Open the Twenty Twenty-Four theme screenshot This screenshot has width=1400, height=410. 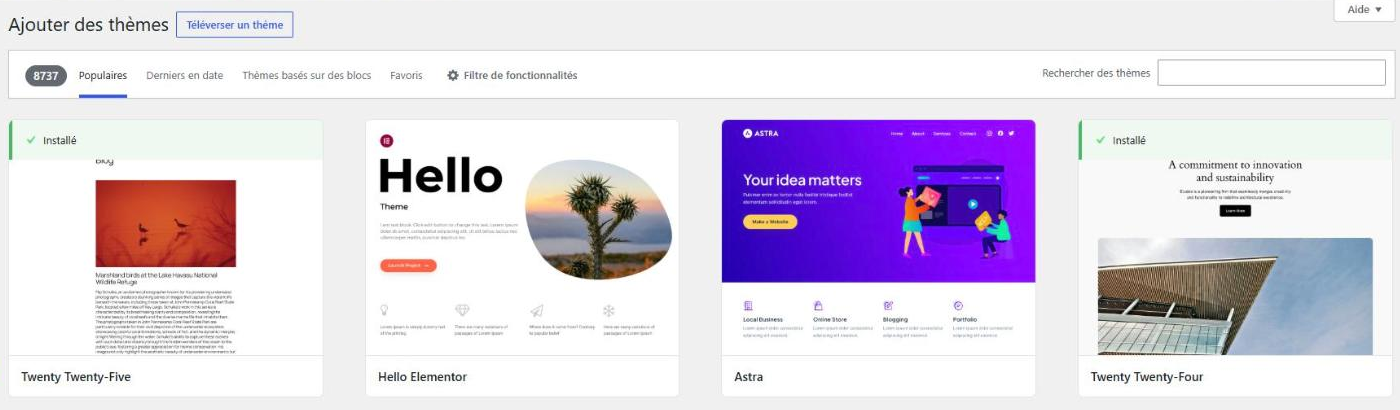[x=1235, y=256]
